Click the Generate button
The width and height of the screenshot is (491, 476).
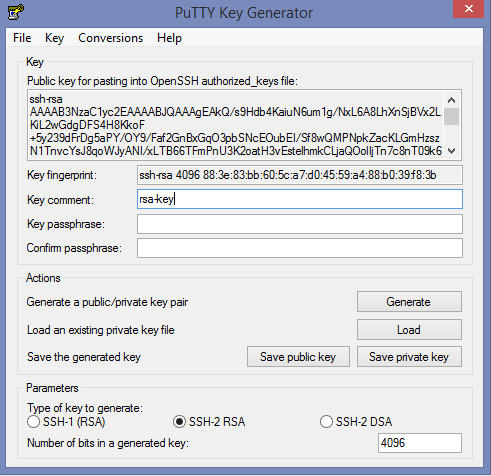pyautogui.click(x=409, y=302)
